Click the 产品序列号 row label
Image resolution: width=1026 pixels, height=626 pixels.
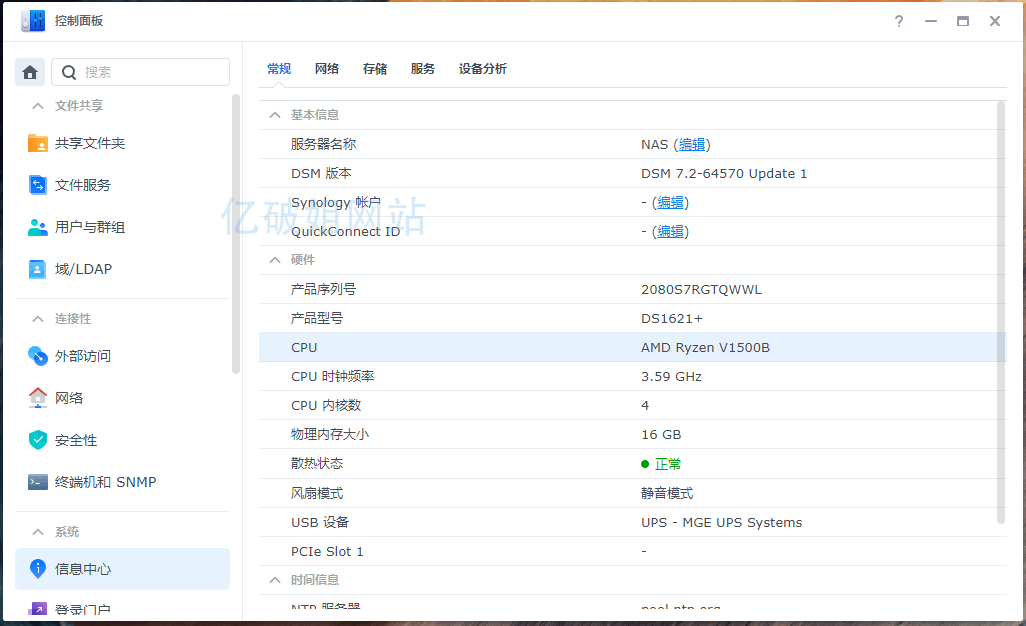click(x=323, y=289)
